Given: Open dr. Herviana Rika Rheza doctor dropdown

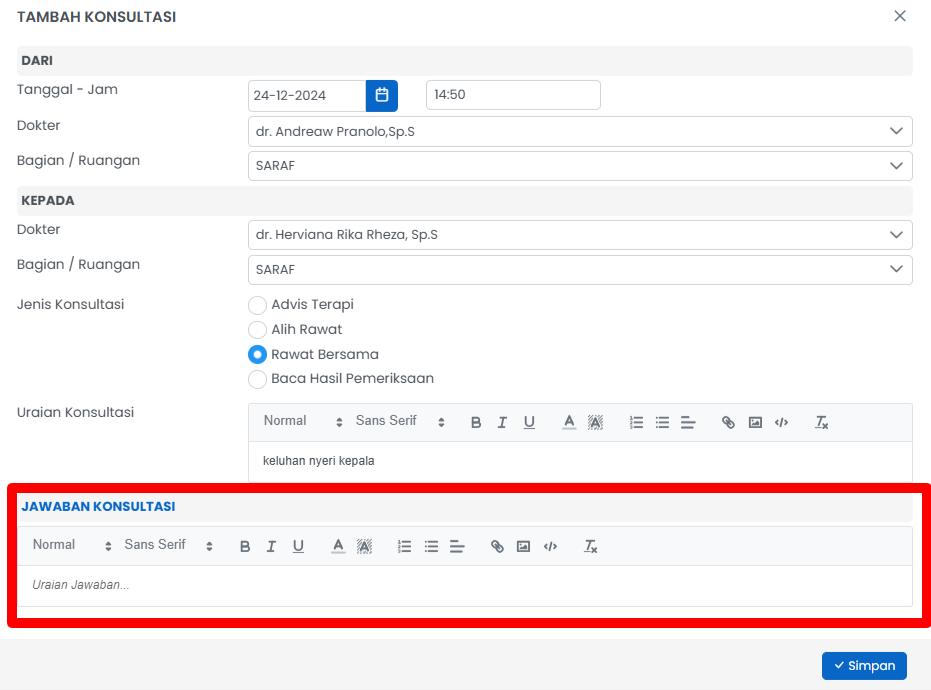Looking at the screenshot, I should click(580, 235).
